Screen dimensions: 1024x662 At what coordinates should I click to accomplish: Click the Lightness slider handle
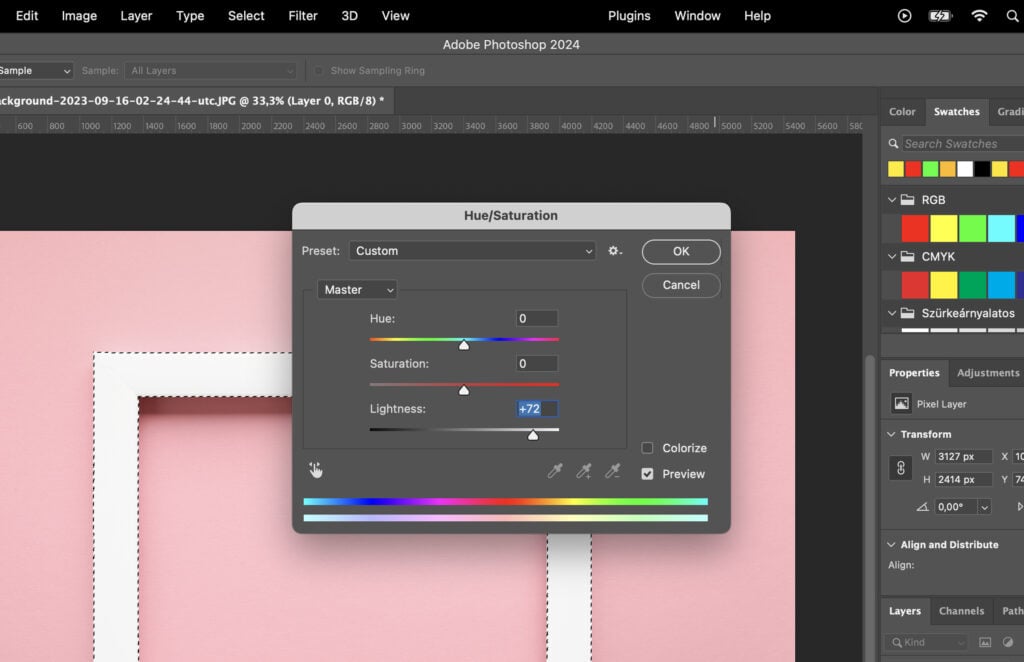click(x=533, y=434)
